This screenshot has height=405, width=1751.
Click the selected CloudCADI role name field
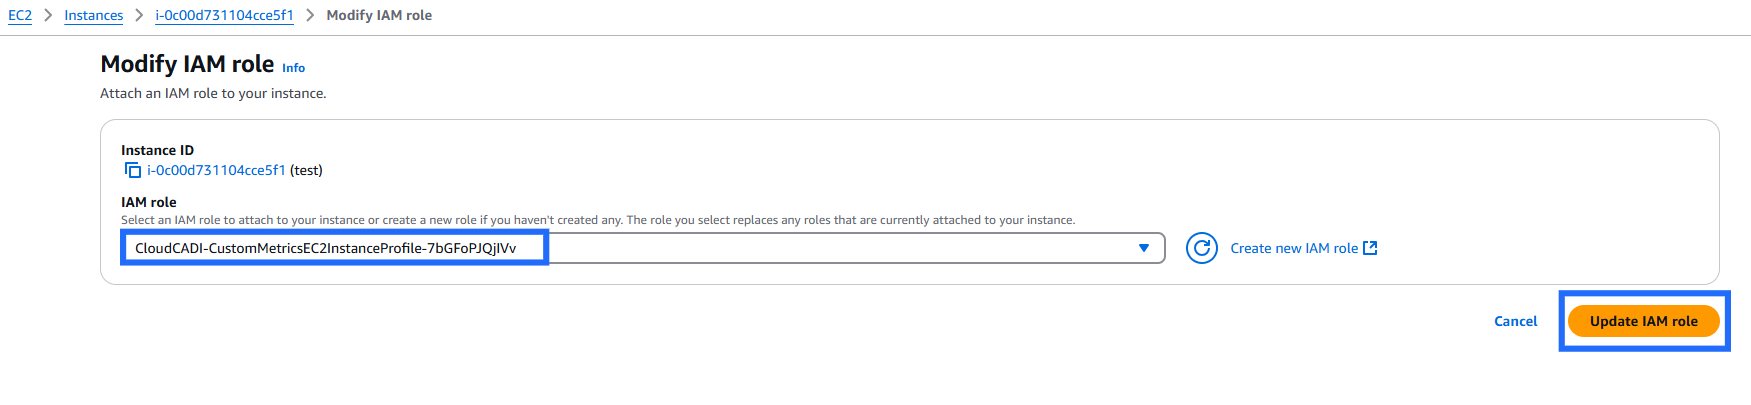coord(326,248)
